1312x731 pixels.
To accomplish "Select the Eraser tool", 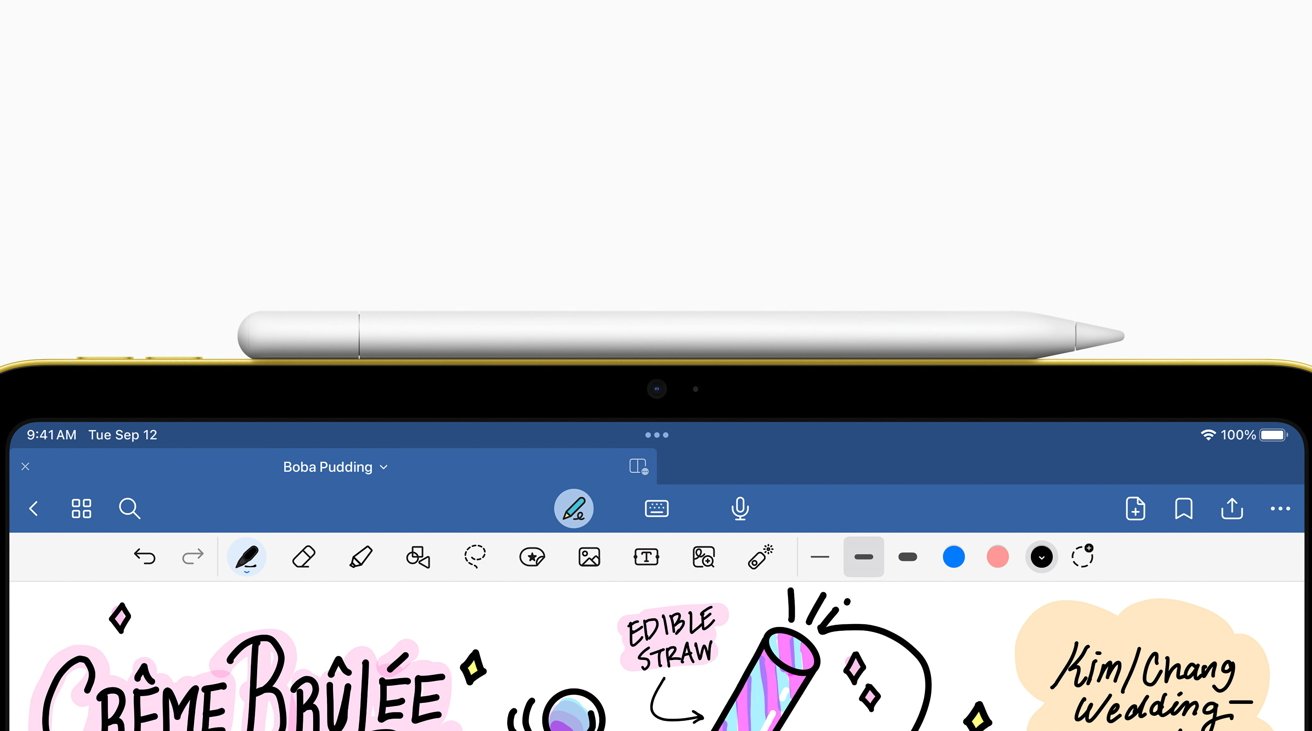I will tap(303, 557).
